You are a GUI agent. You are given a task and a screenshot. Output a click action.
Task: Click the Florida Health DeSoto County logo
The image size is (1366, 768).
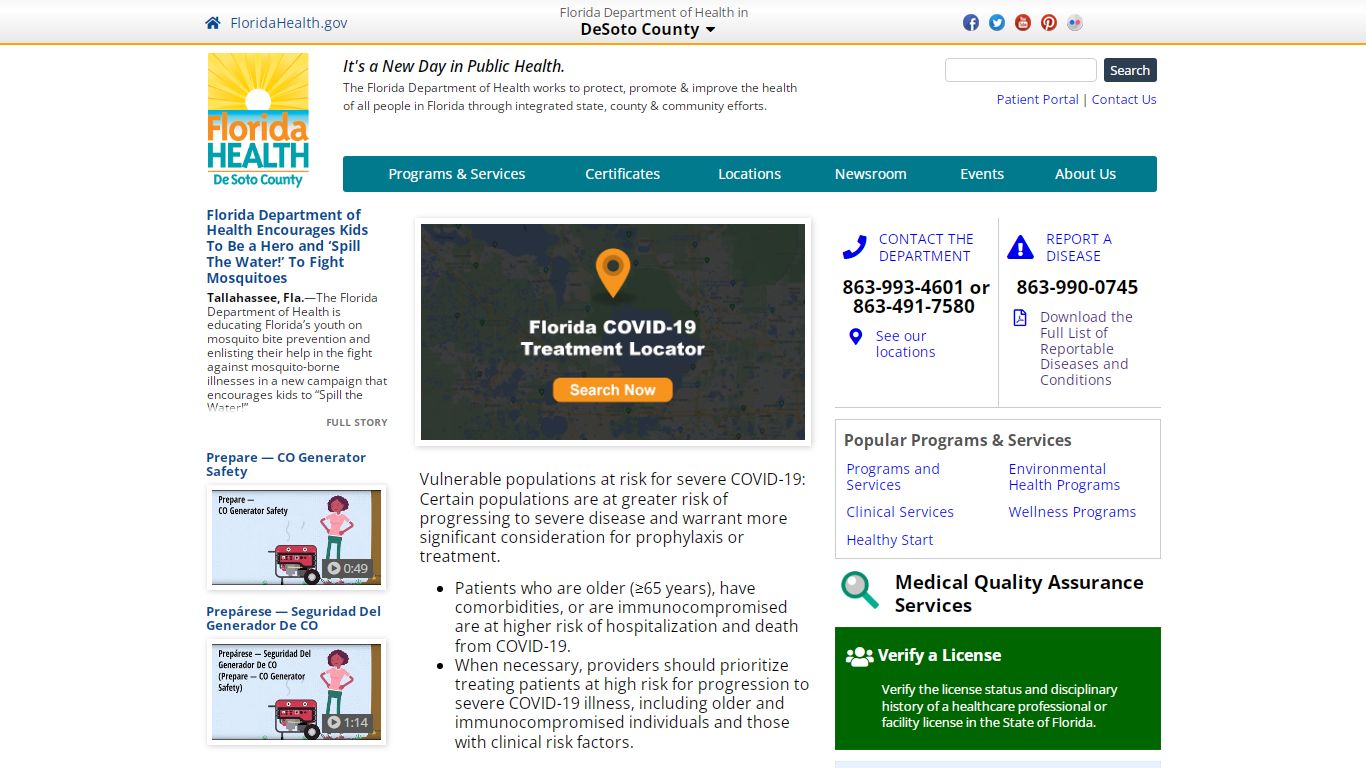[x=258, y=120]
